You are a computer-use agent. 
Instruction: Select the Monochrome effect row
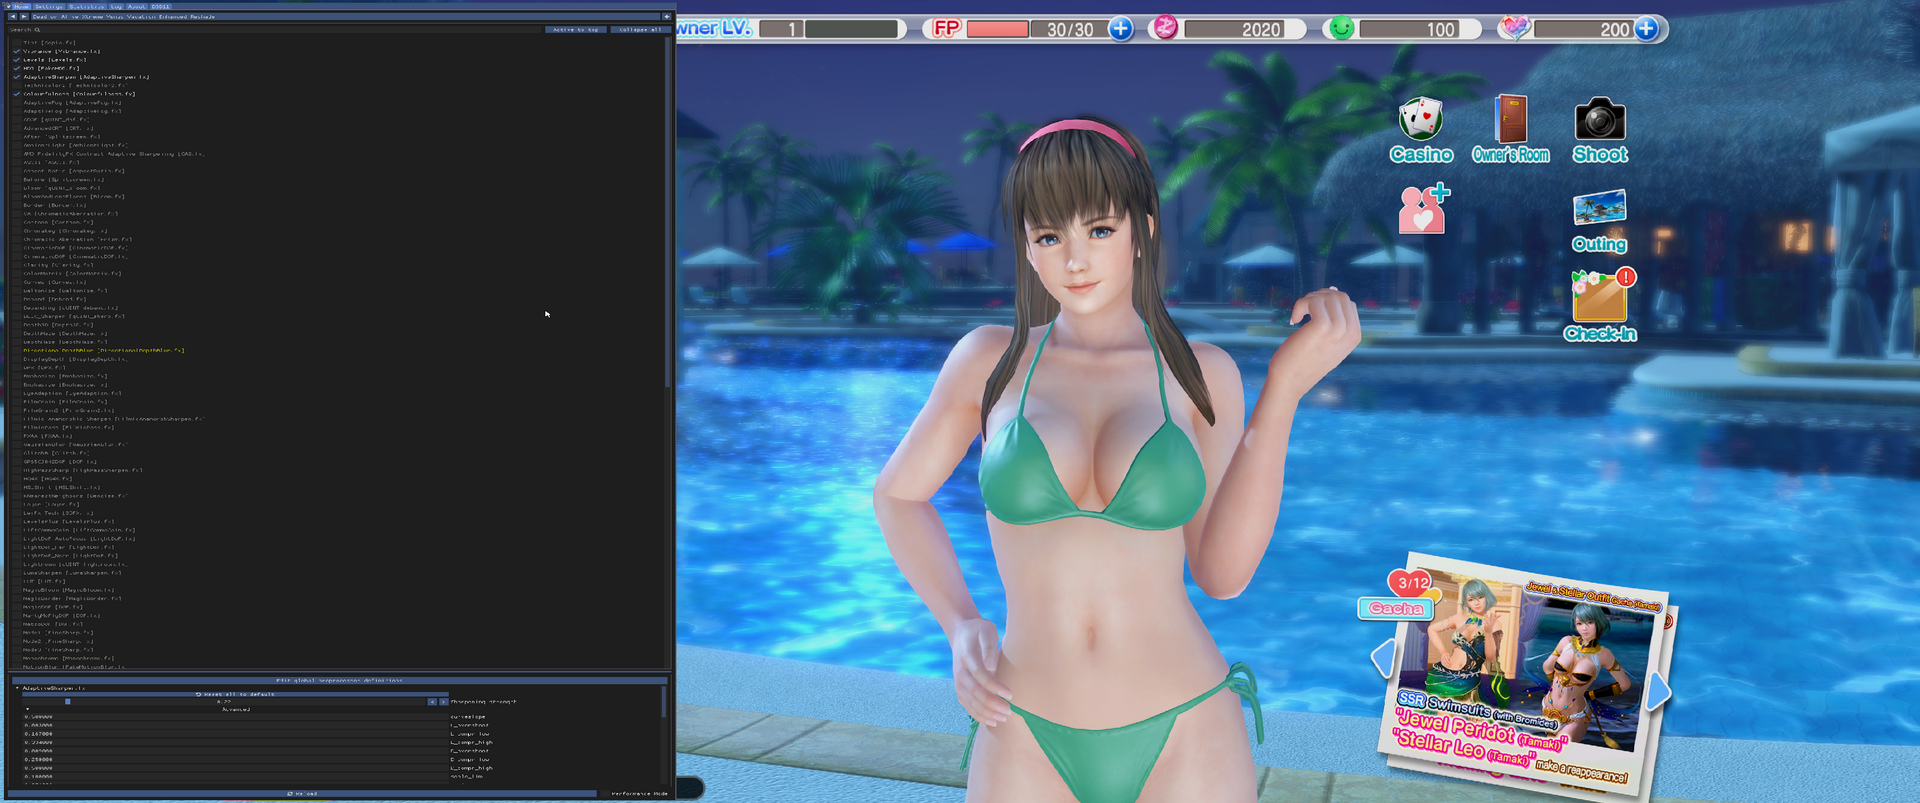68,658
